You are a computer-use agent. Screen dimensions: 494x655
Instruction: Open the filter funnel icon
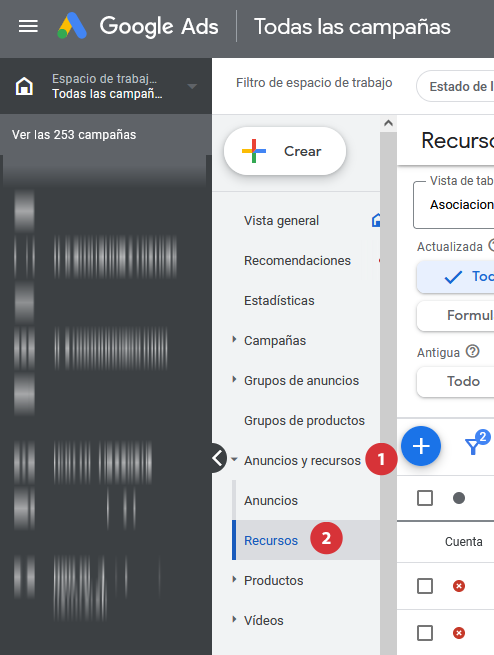[477, 443]
